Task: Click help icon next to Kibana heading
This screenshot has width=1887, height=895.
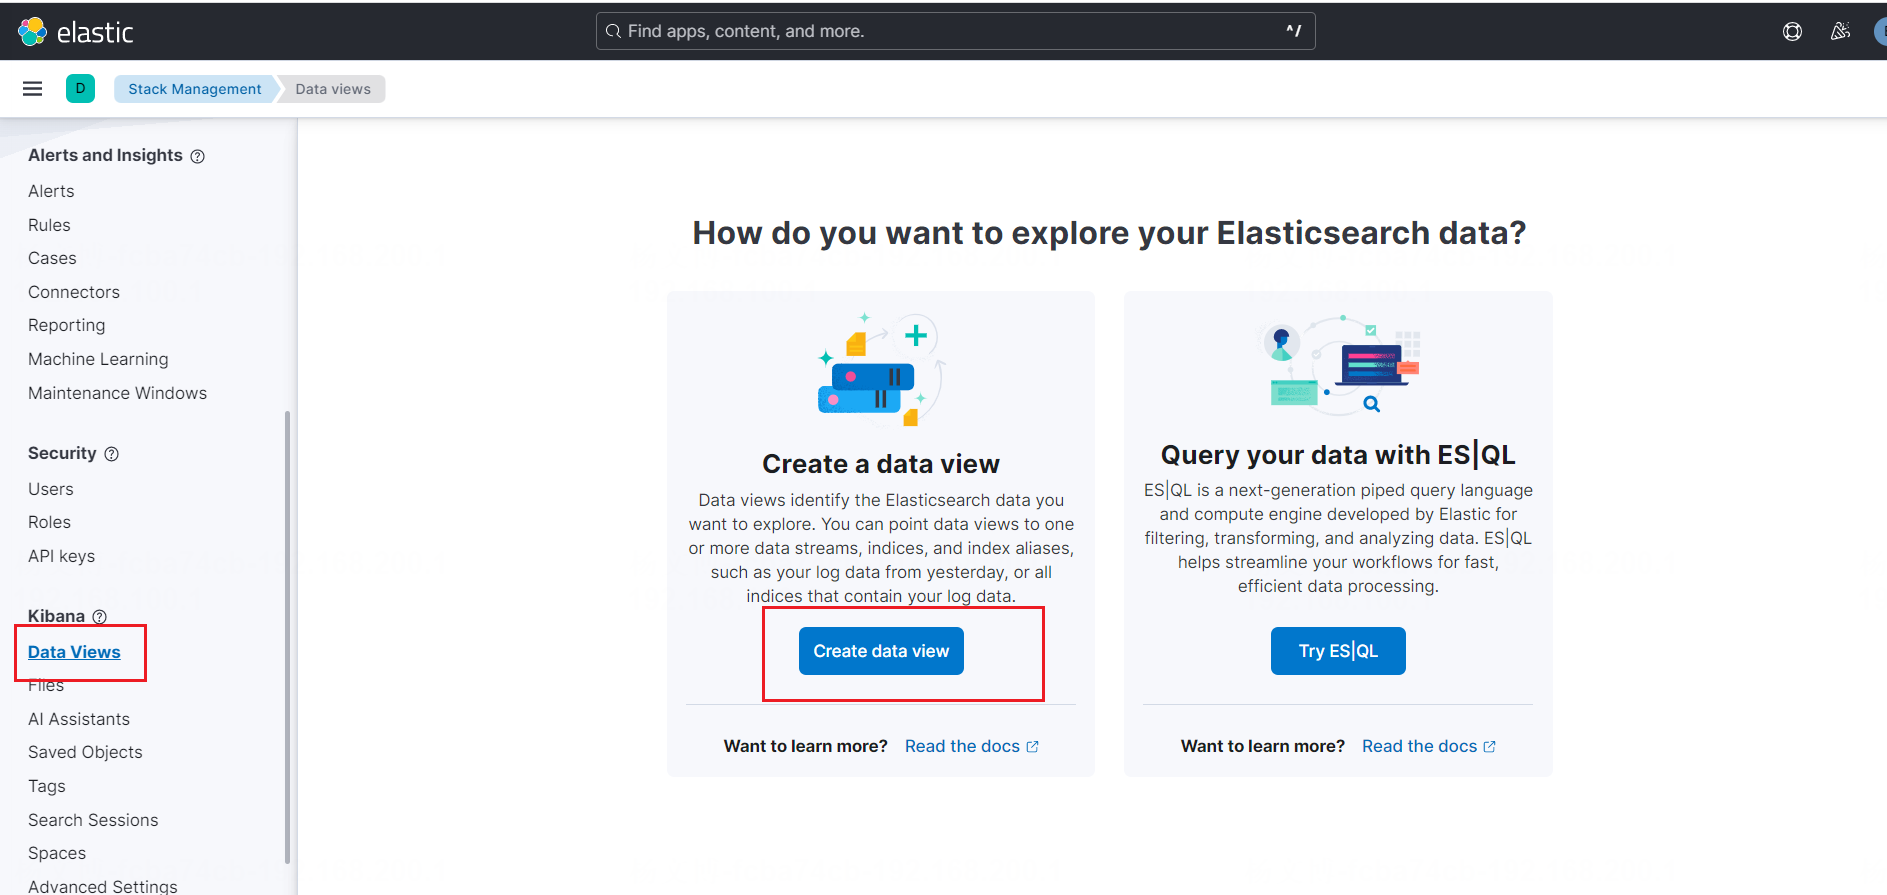Action: tap(100, 617)
